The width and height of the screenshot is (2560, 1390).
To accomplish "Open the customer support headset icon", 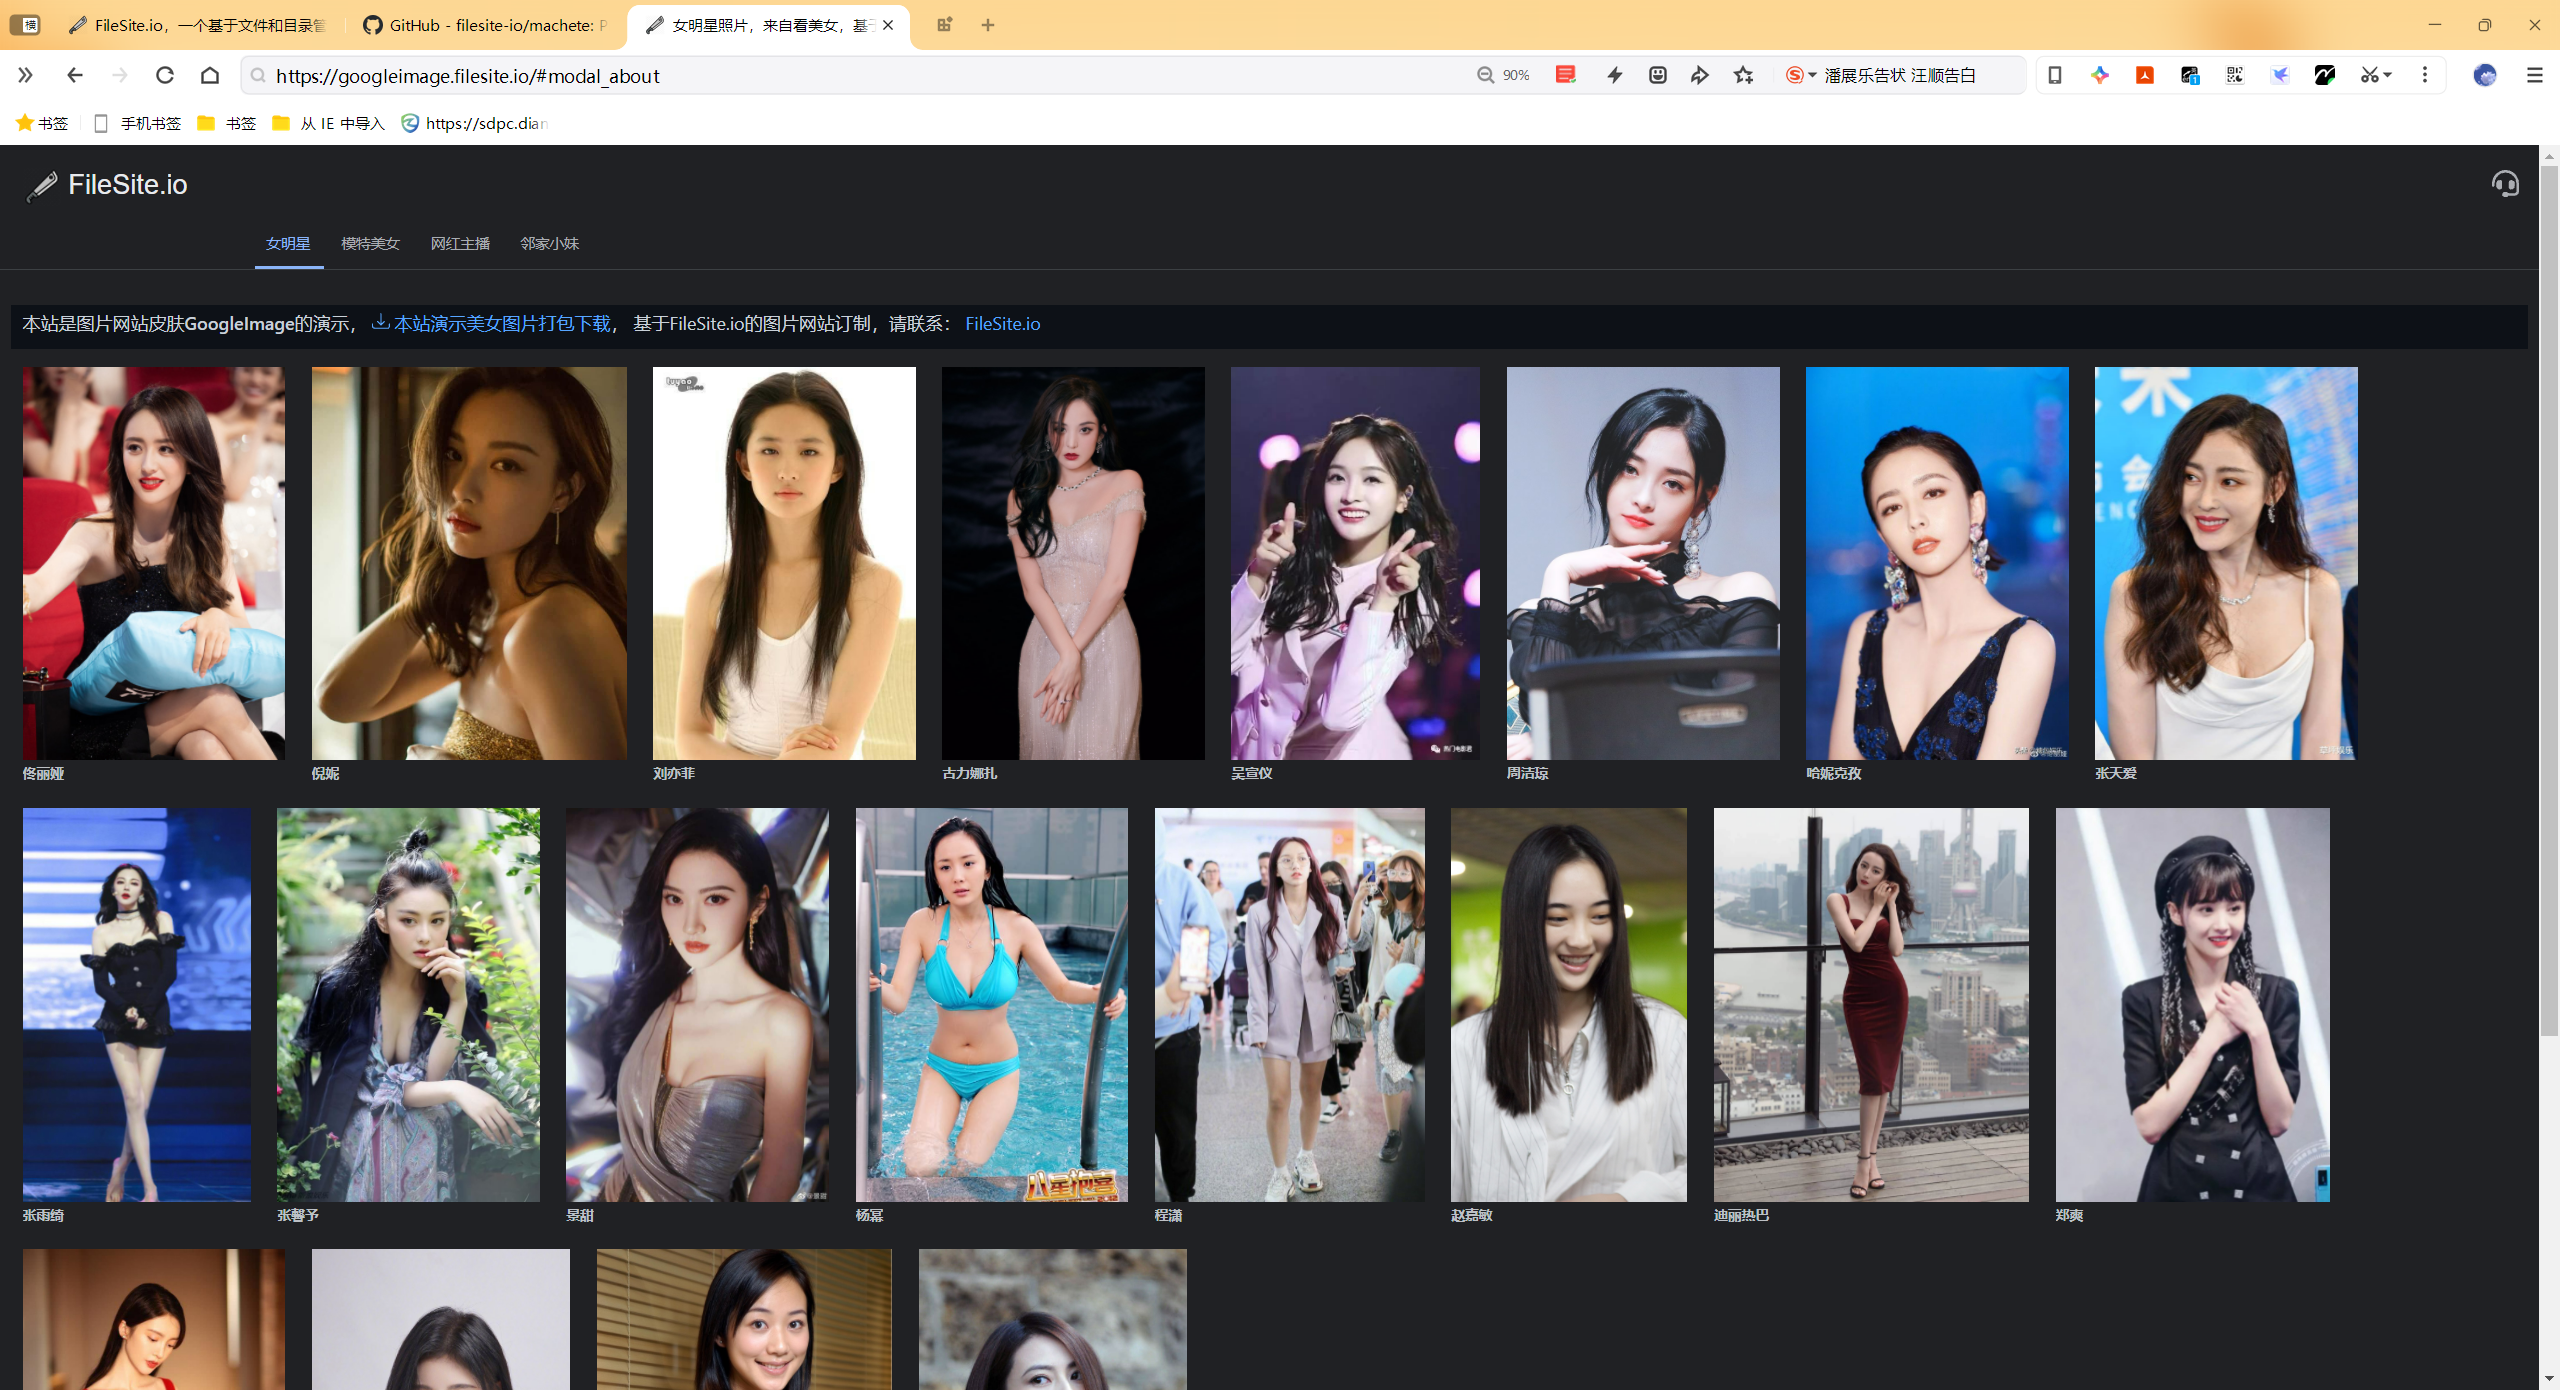I will coord(2505,184).
